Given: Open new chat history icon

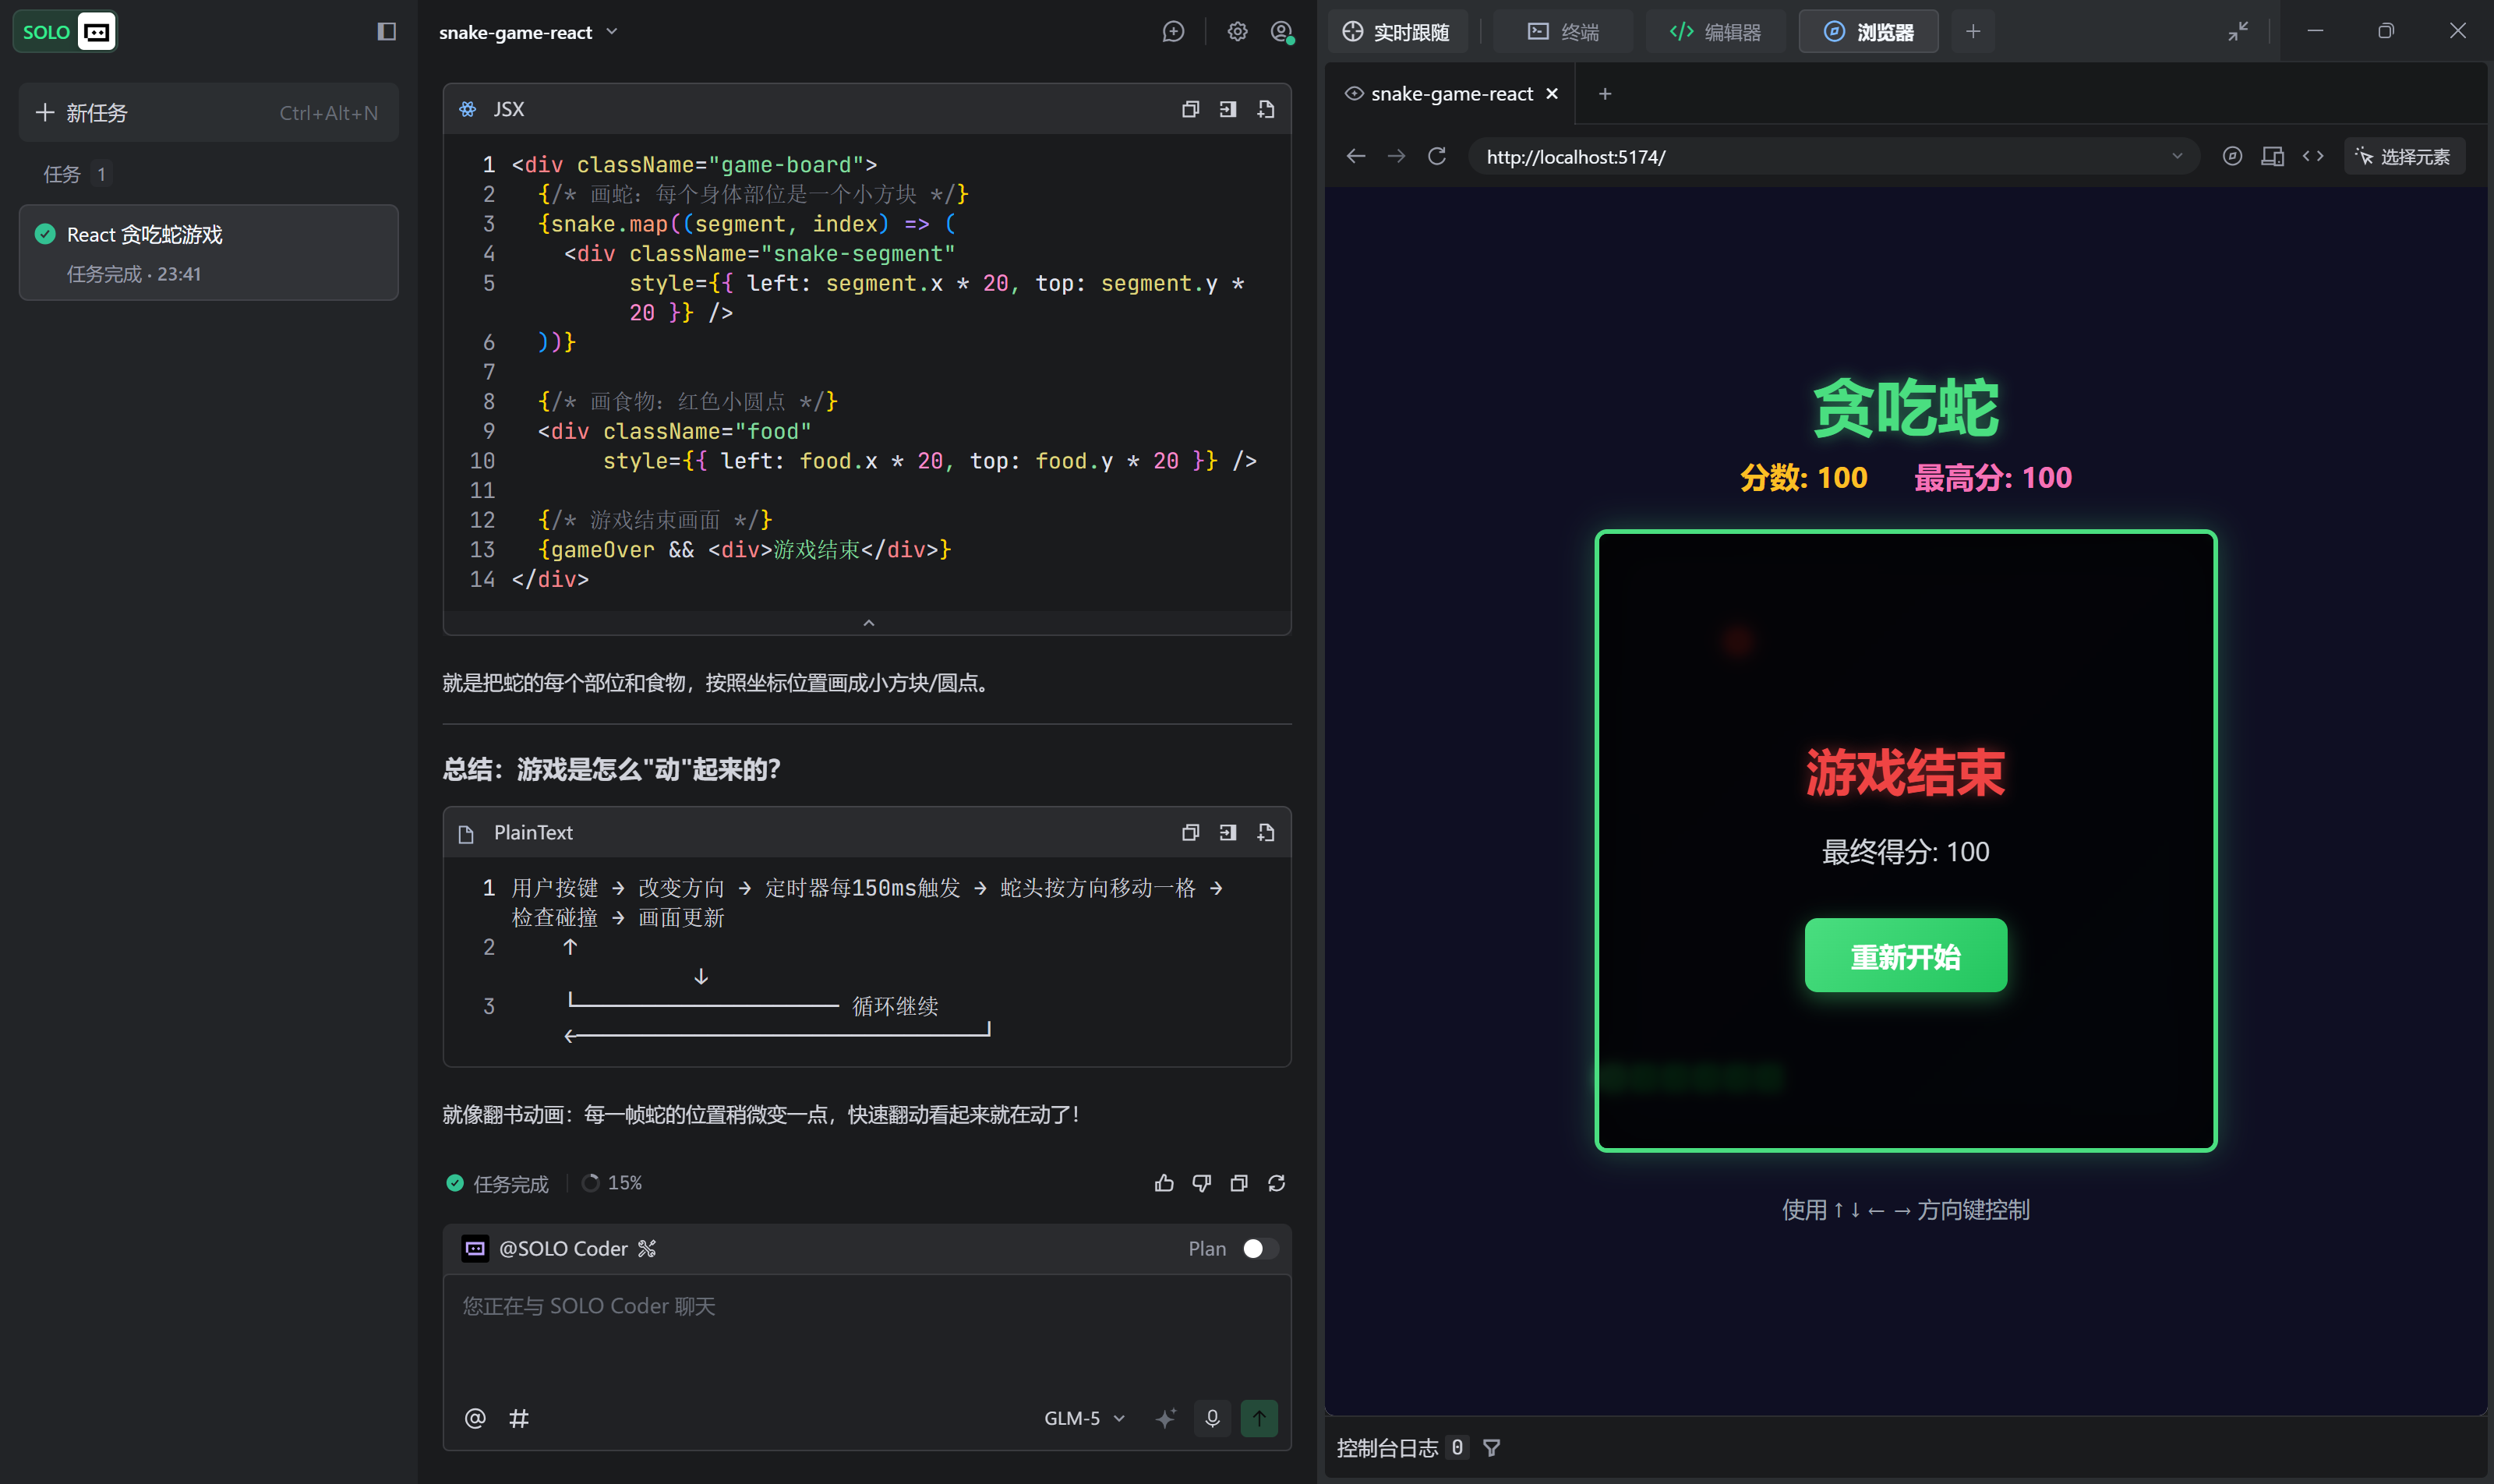Looking at the screenshot, I should tap(1173, 32).
